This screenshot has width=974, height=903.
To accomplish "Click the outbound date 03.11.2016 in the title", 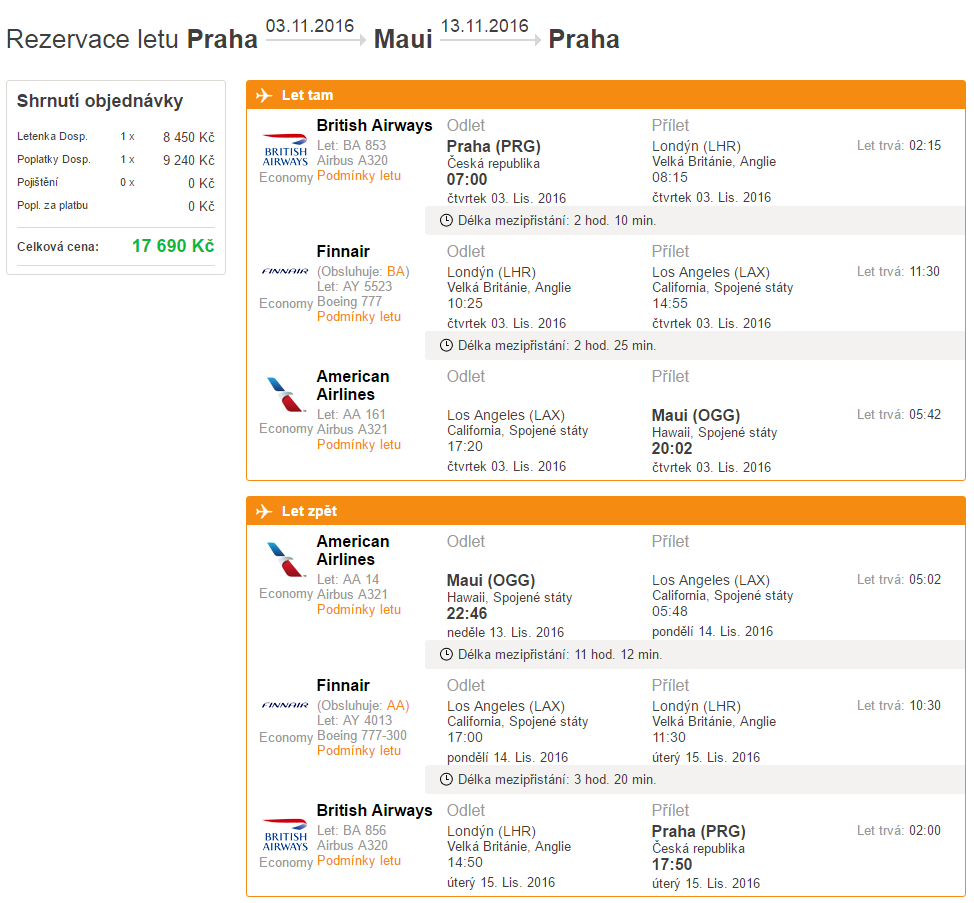I will pyautogui.click(x=310, y=26).
